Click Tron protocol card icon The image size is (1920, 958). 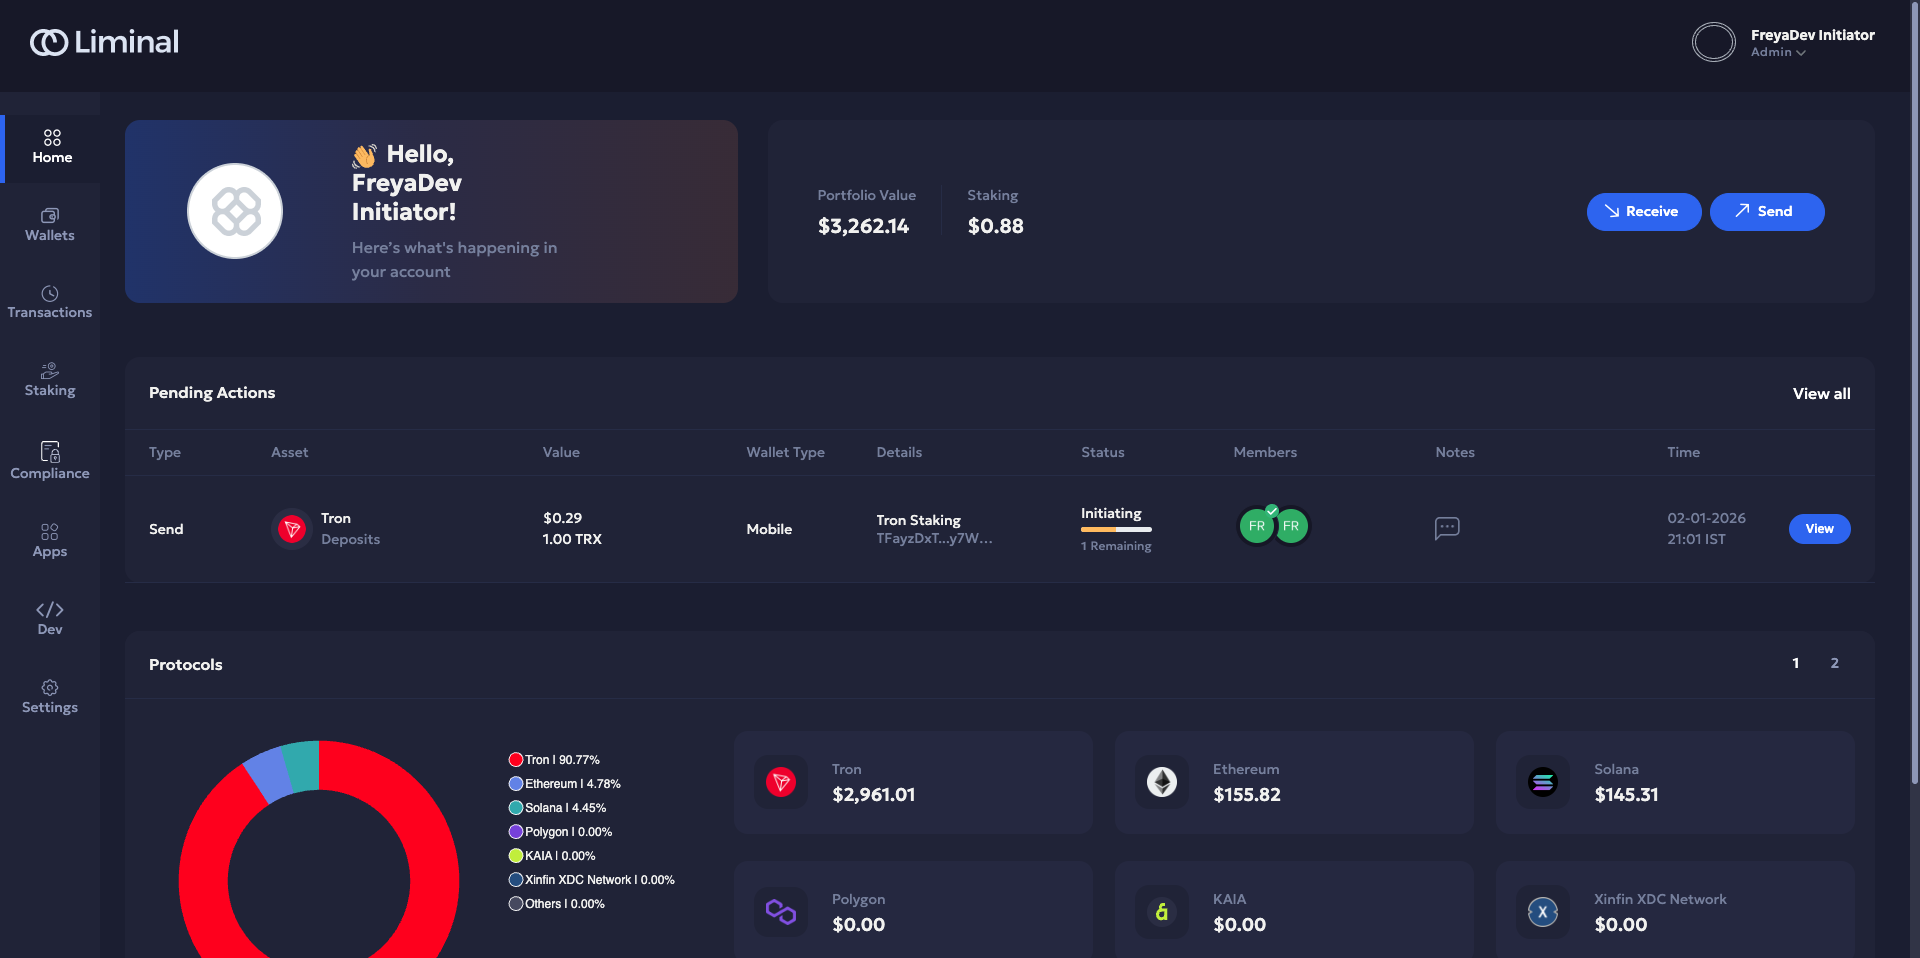781,782
